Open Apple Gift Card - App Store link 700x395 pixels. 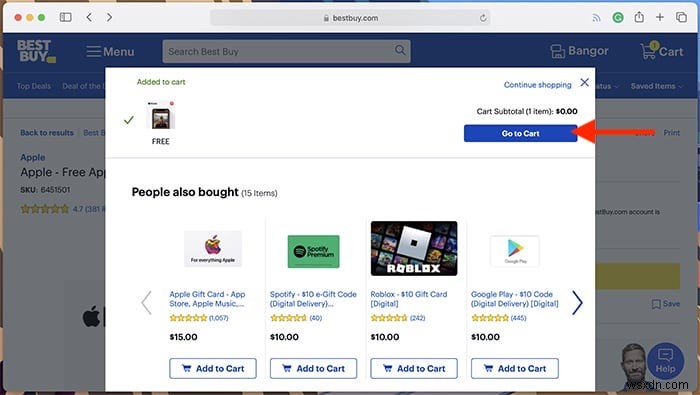coord(207,299)
